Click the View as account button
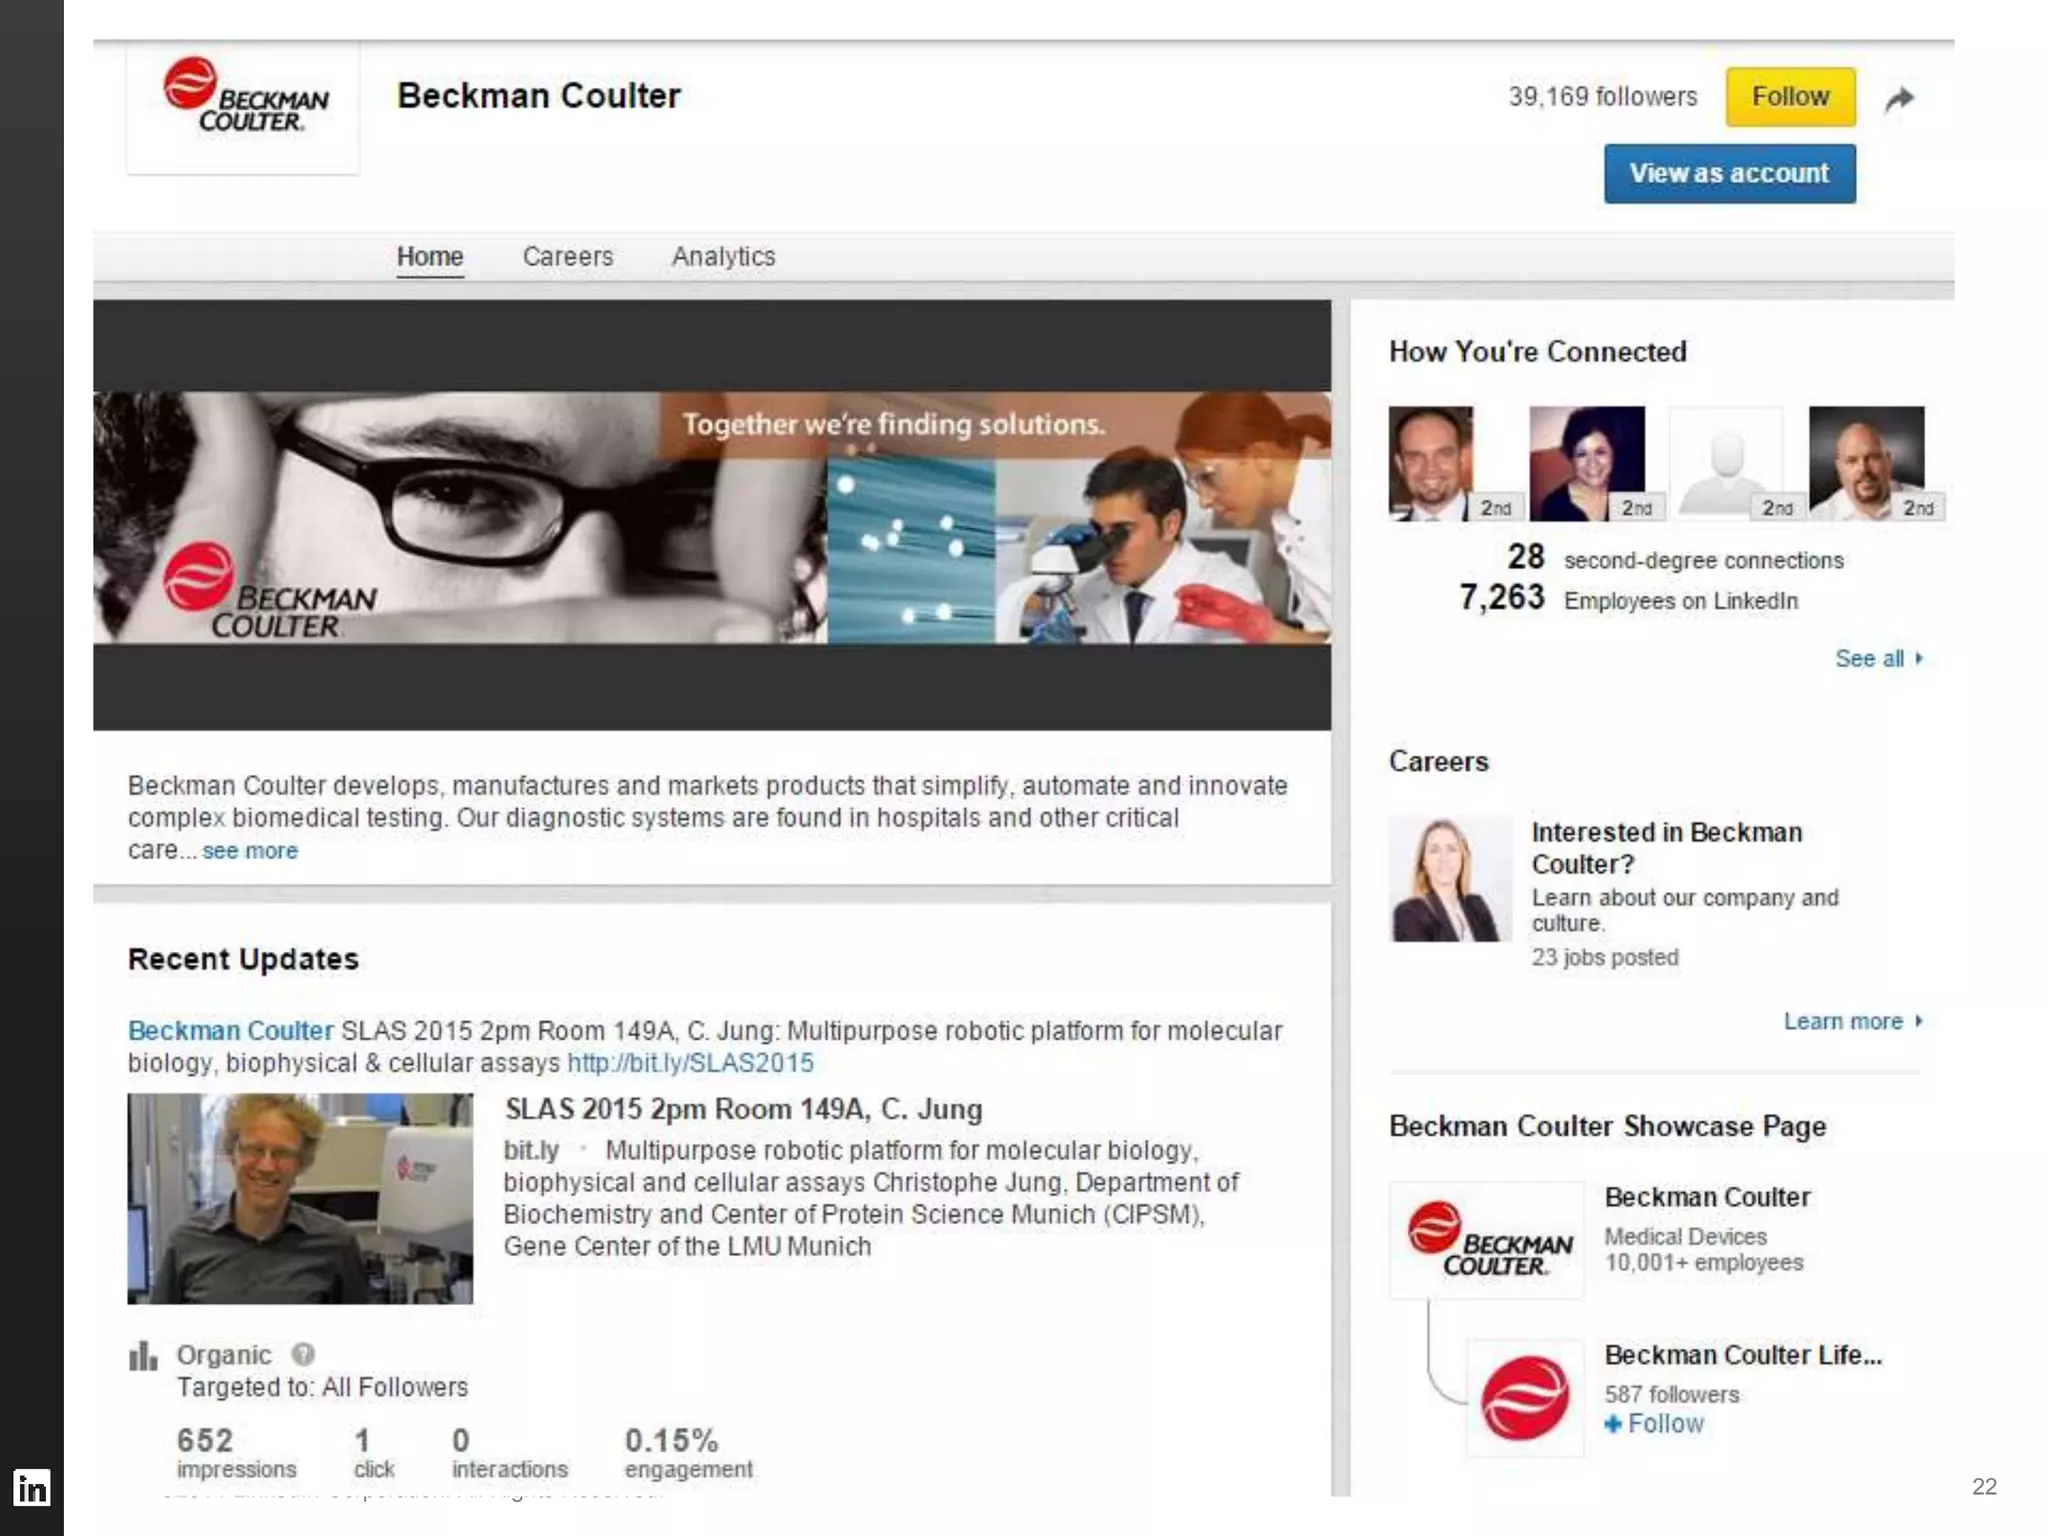Screen dimensions: 2048x1536 coord(1730,174)
